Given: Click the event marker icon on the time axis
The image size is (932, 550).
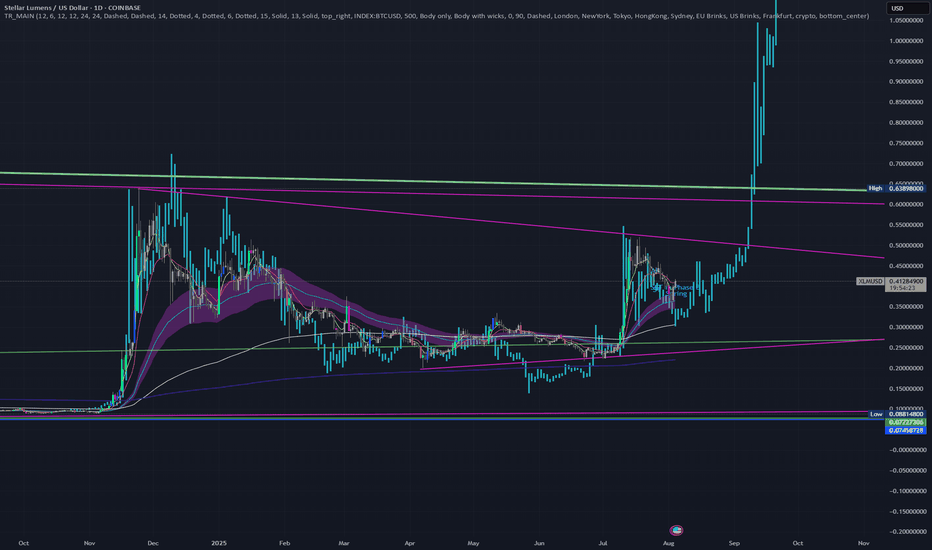Looking at the screenshot, I should tap(676, 530).
